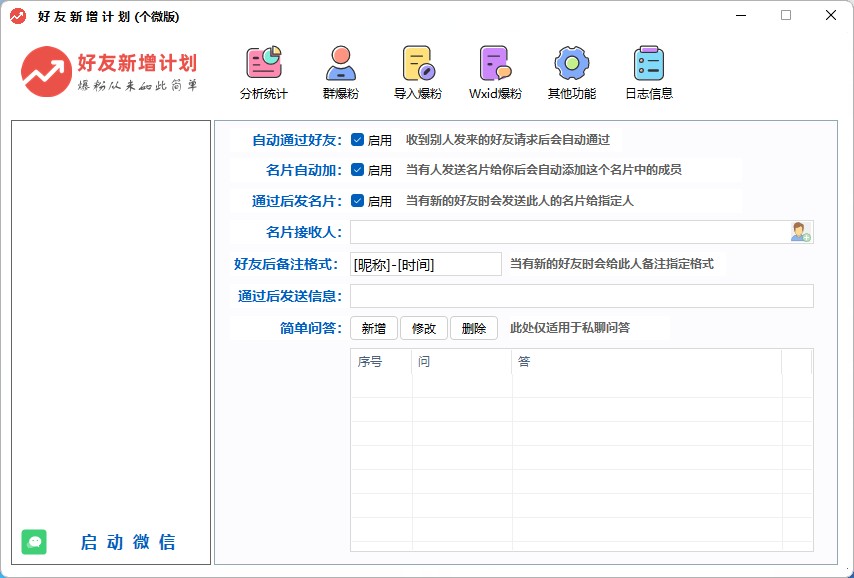This screenshot has height=578, width=854.
Task: Click the 新增 button
Action: [374, 328]
